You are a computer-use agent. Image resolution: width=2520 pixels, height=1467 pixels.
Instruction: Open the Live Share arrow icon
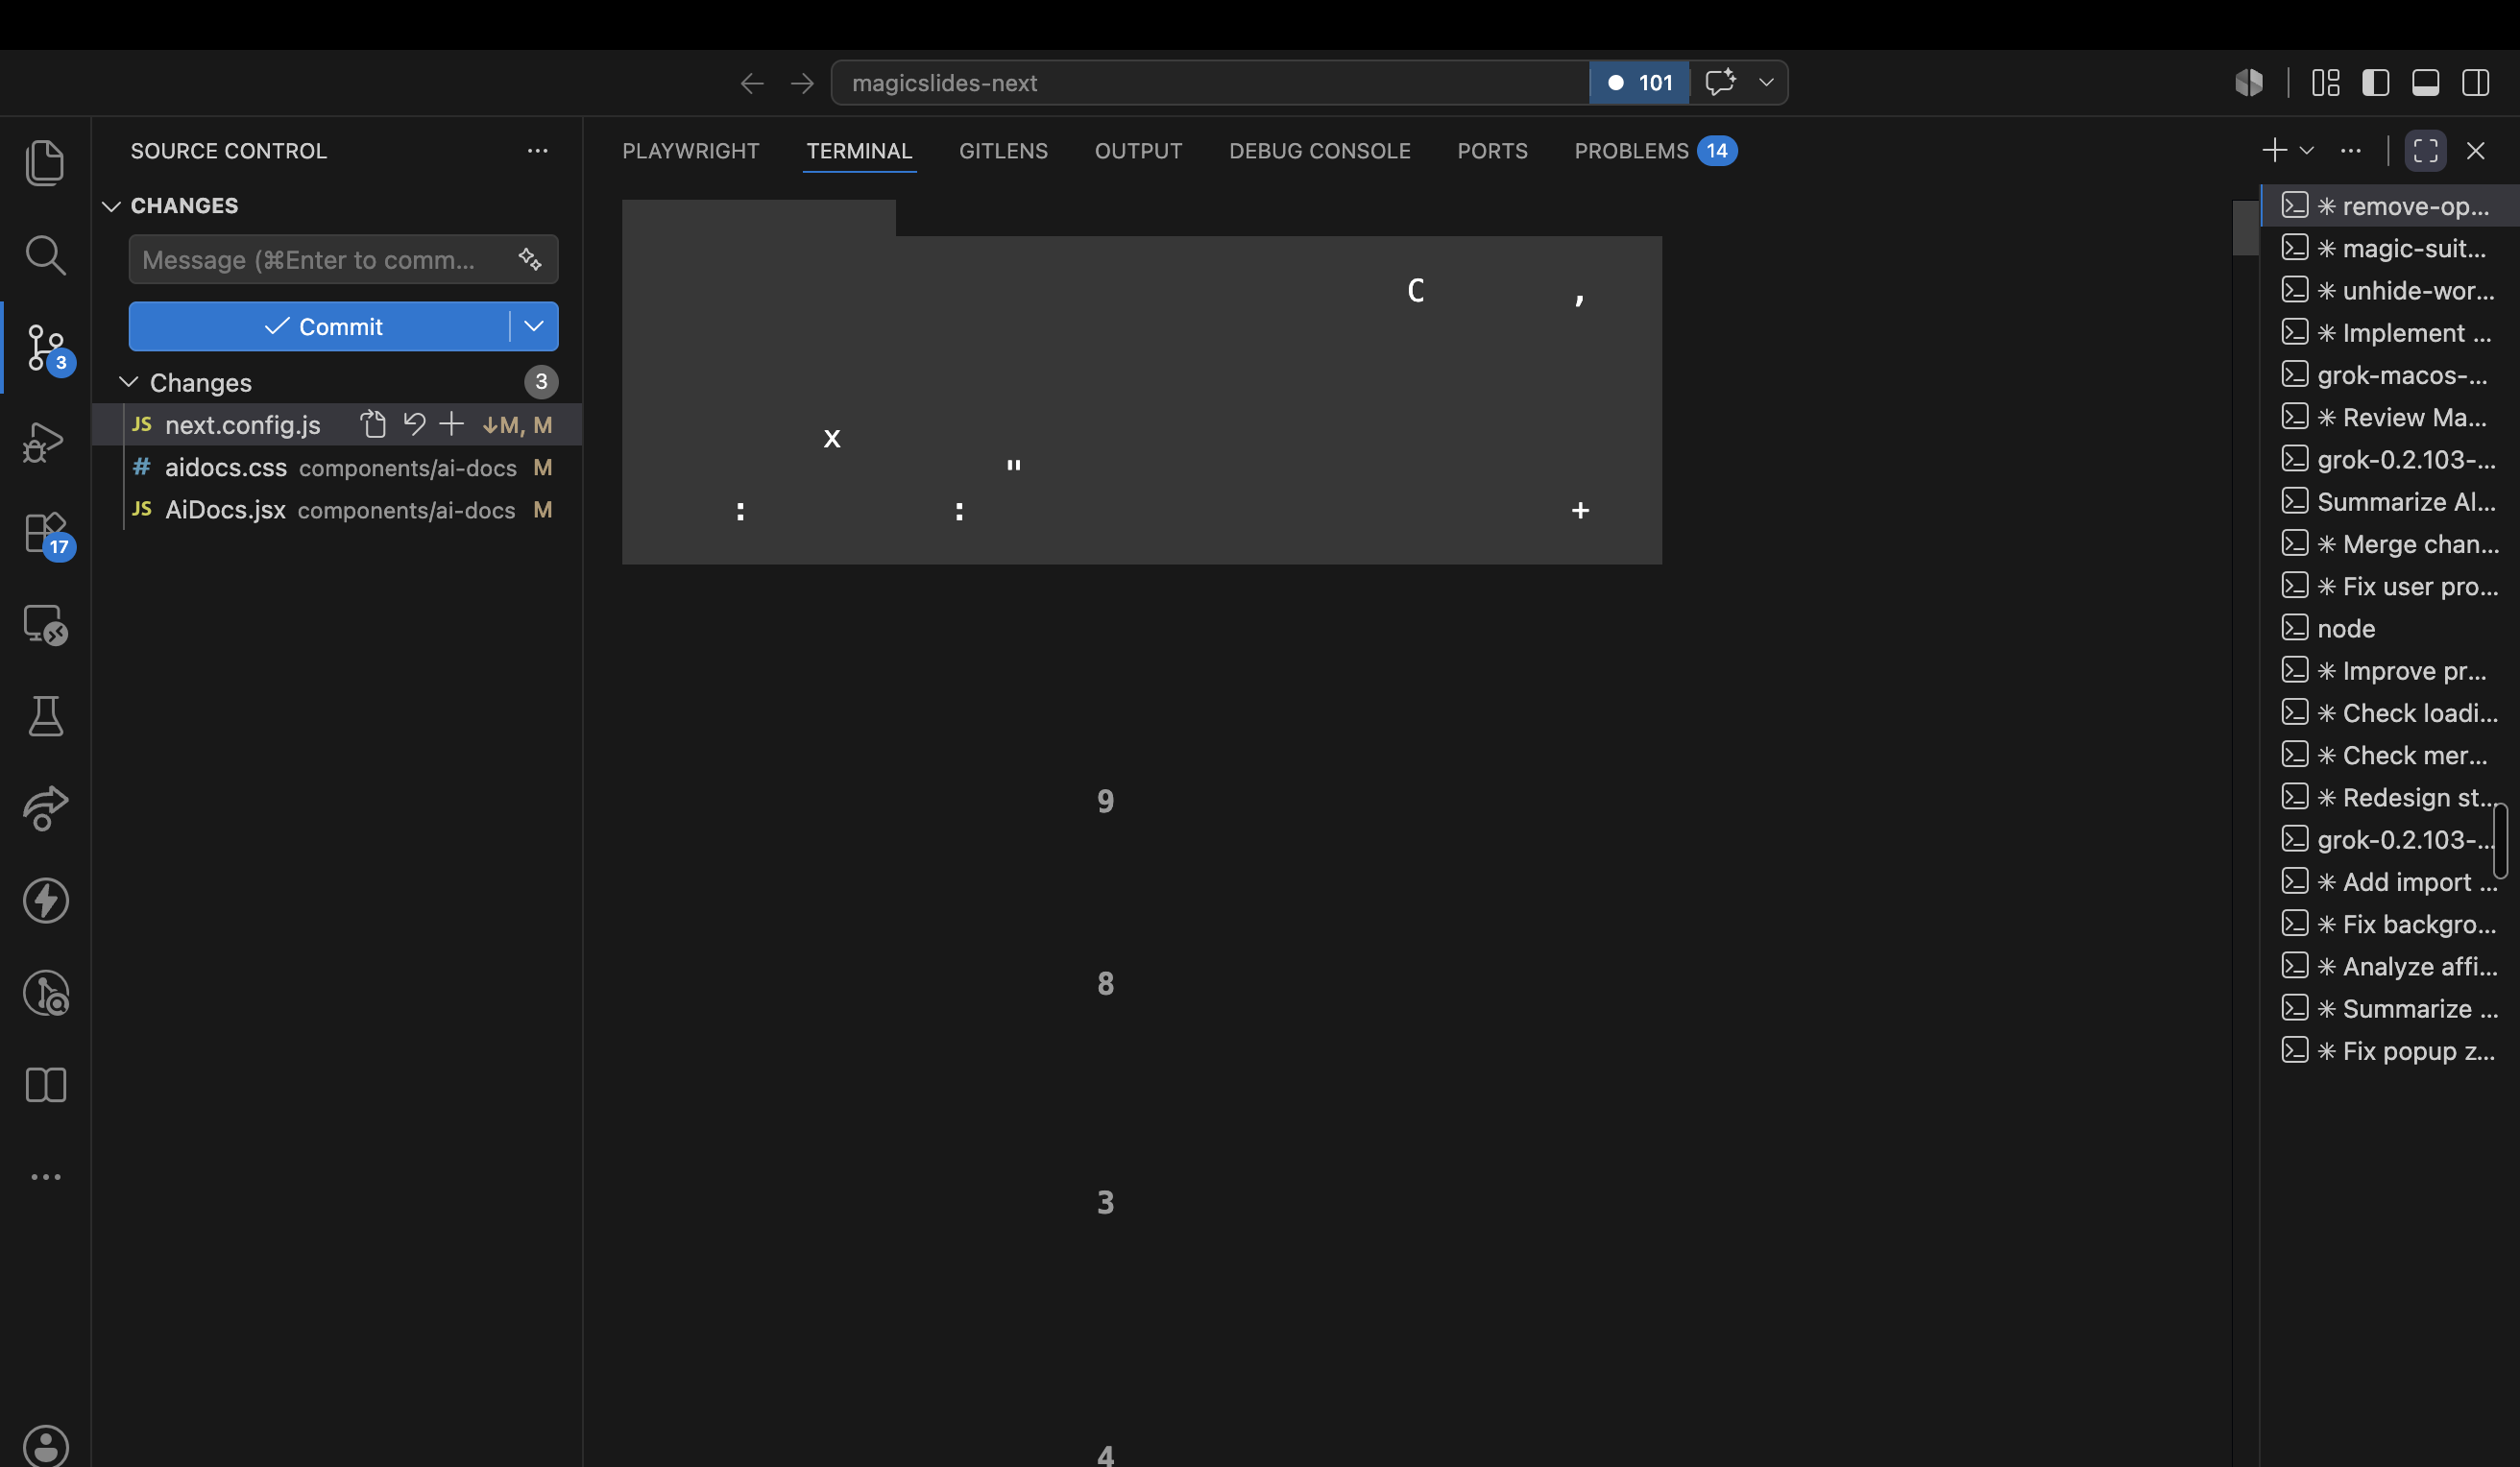(x=45, y=808)
